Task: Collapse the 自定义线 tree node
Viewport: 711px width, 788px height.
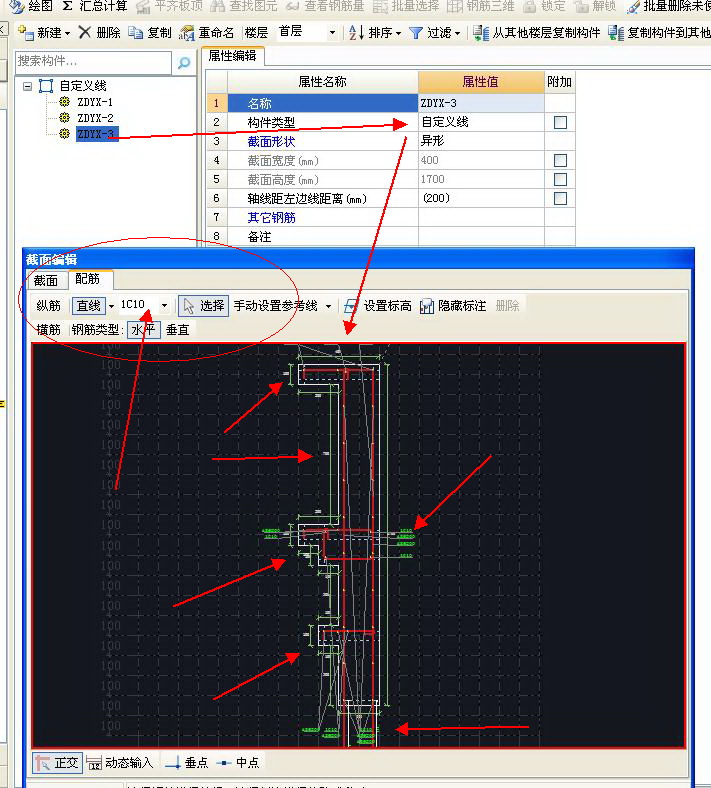Action: click(x=28, y=86)
